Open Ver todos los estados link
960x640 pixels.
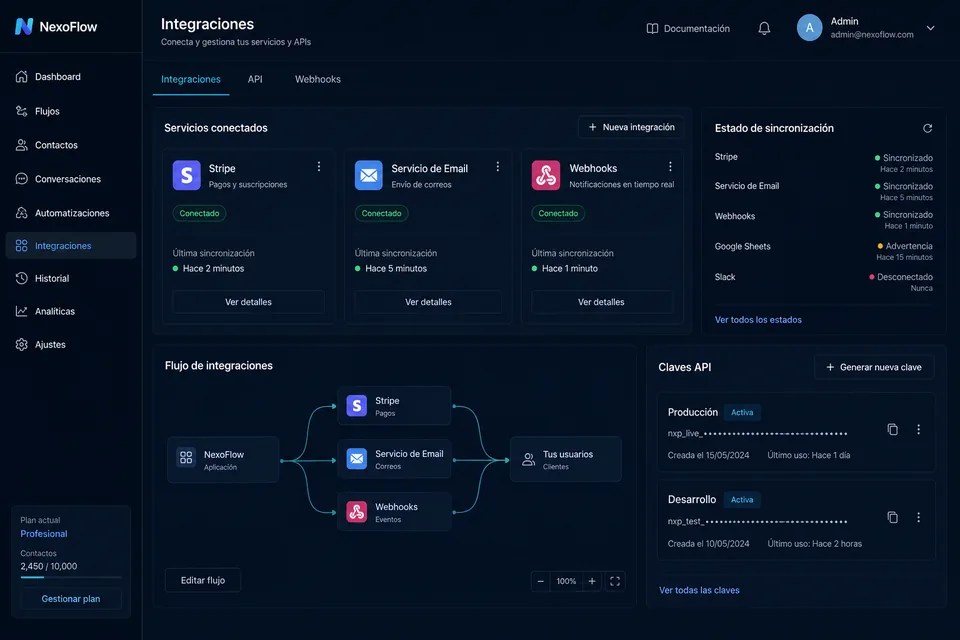[x=758, y=320]
